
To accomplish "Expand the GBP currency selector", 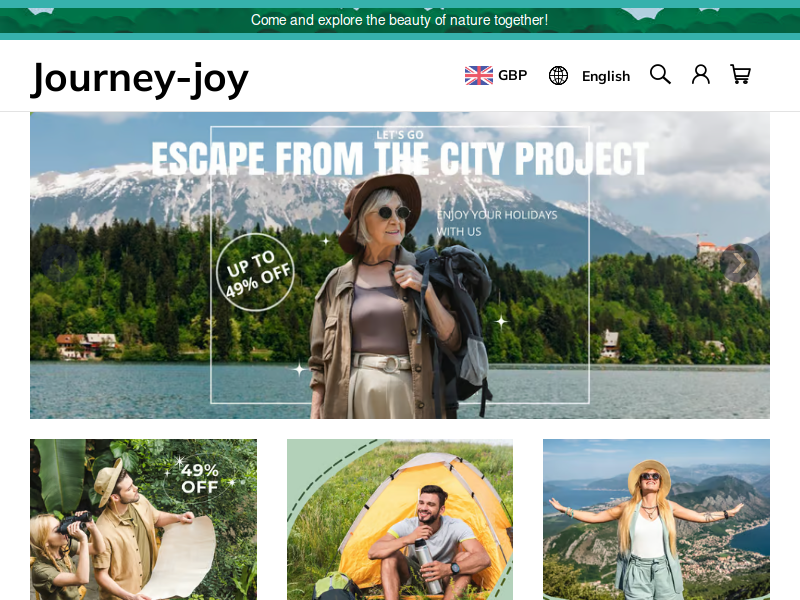I will (496, 76).
